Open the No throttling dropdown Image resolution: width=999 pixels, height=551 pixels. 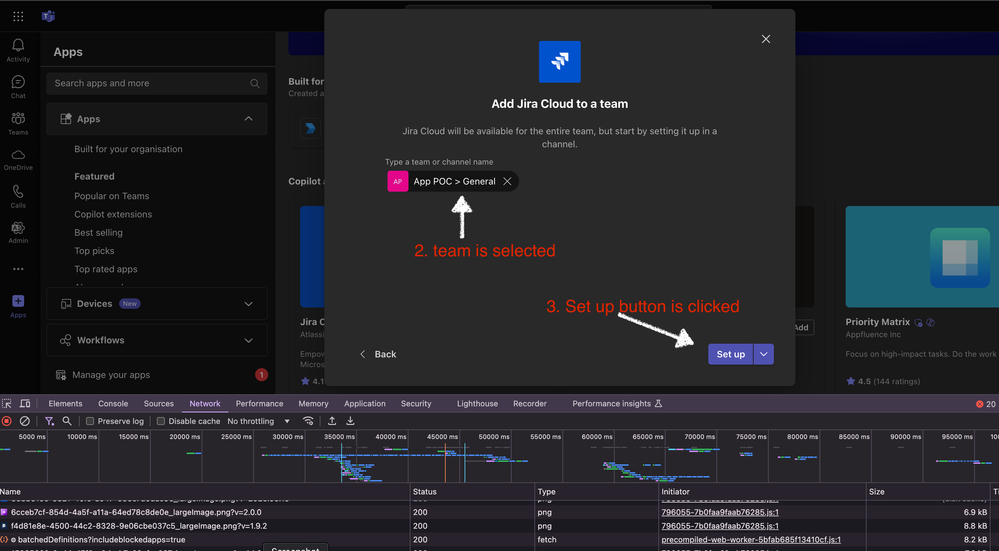pyautogui.click(x=259, y=421)
